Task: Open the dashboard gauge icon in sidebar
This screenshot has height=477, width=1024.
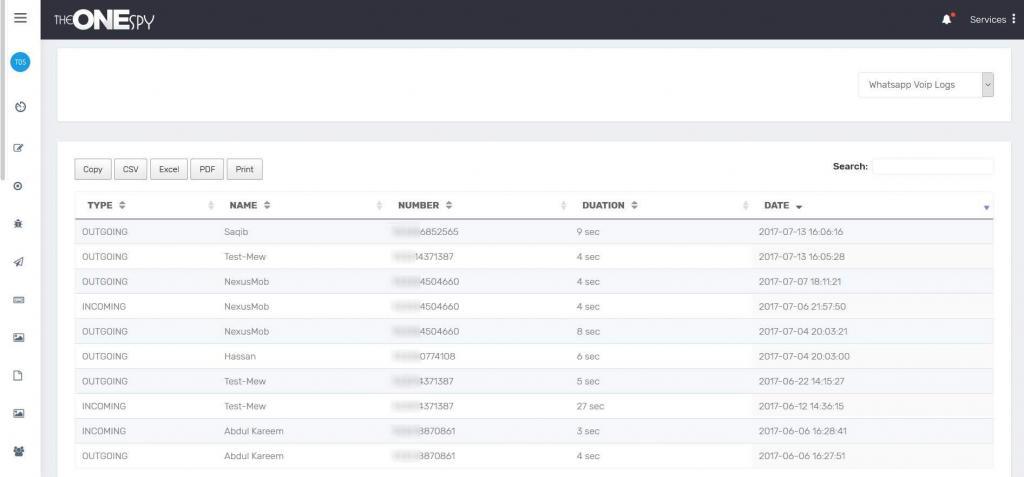Action: coord(19,106)
